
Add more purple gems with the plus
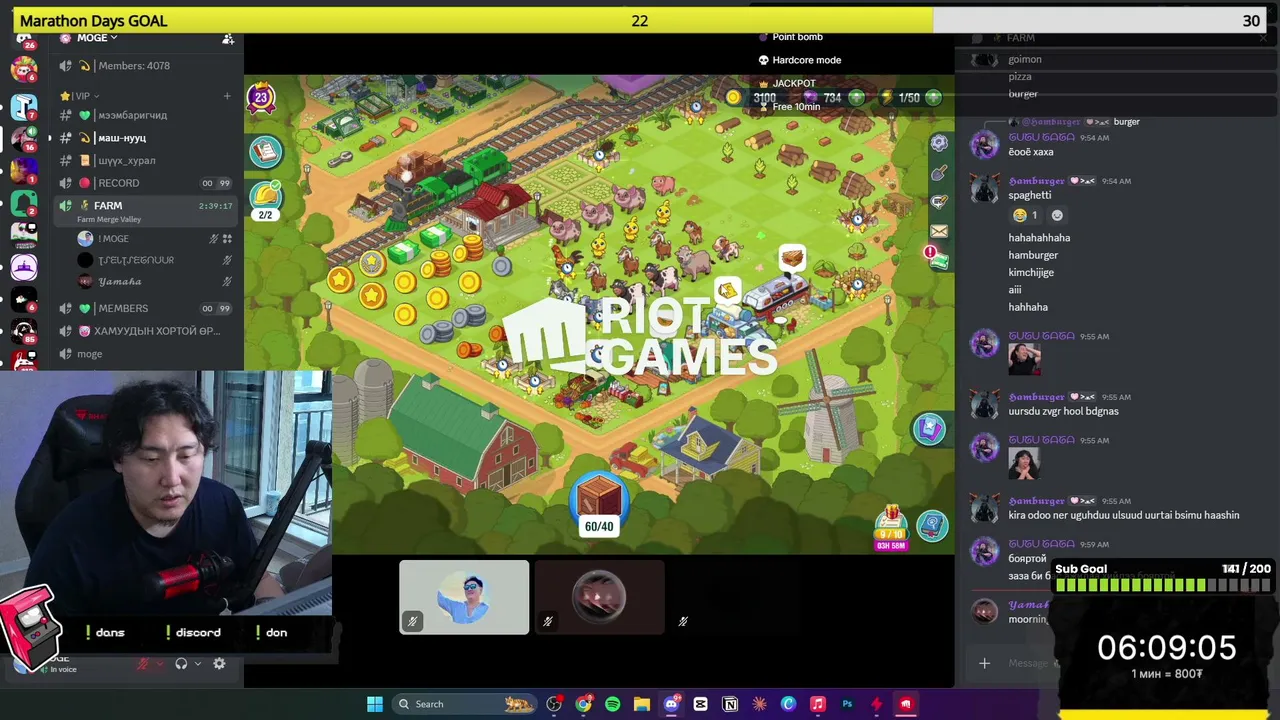coord(857,97)
